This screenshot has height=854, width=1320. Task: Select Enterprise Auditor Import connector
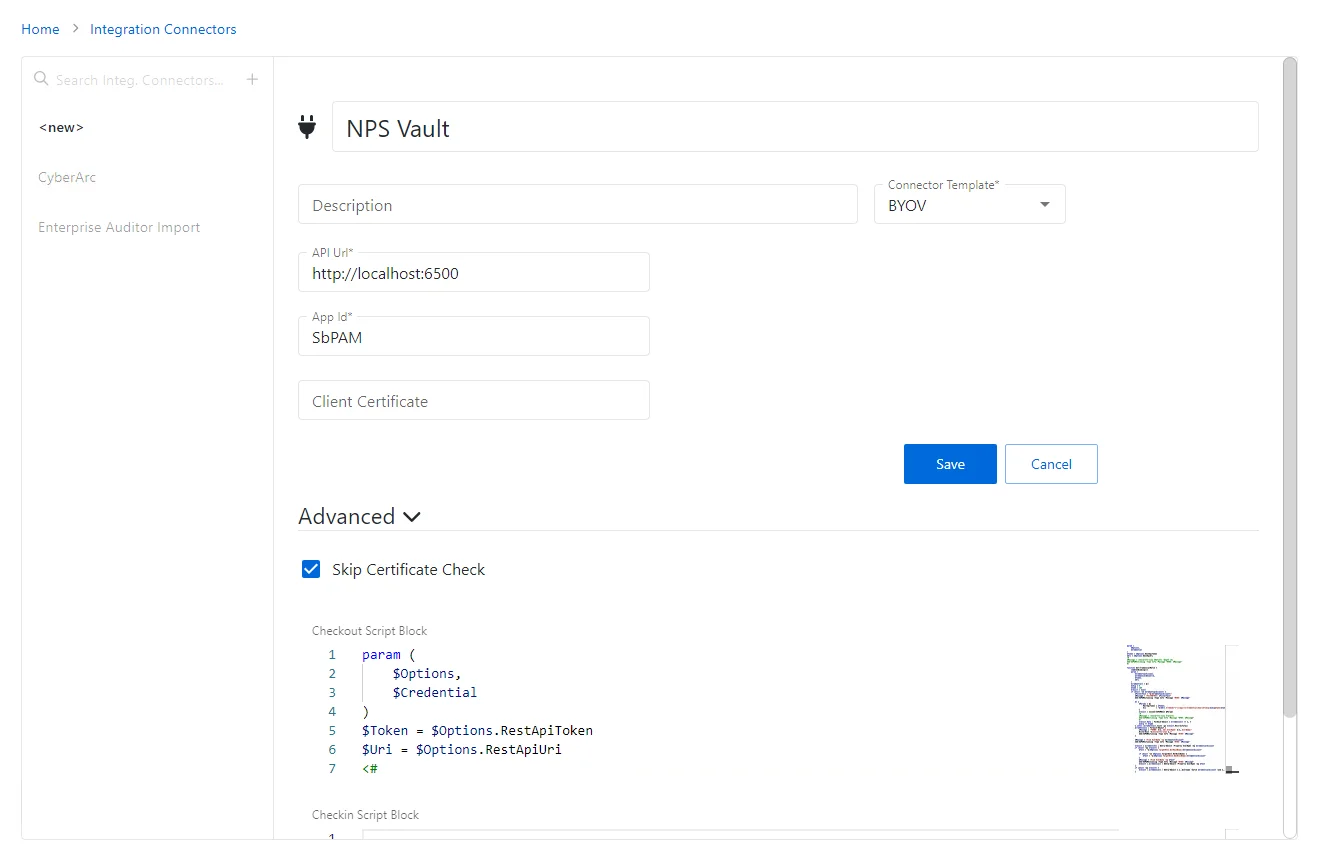click(x=119, y=227)
